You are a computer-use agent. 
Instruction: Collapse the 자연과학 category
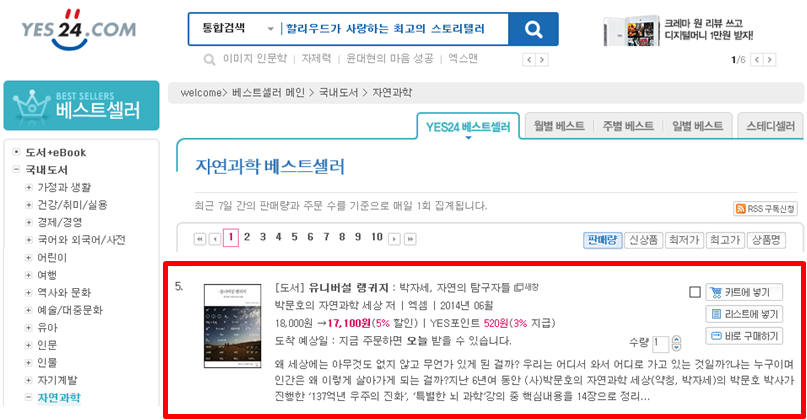(x=29, y=397)
